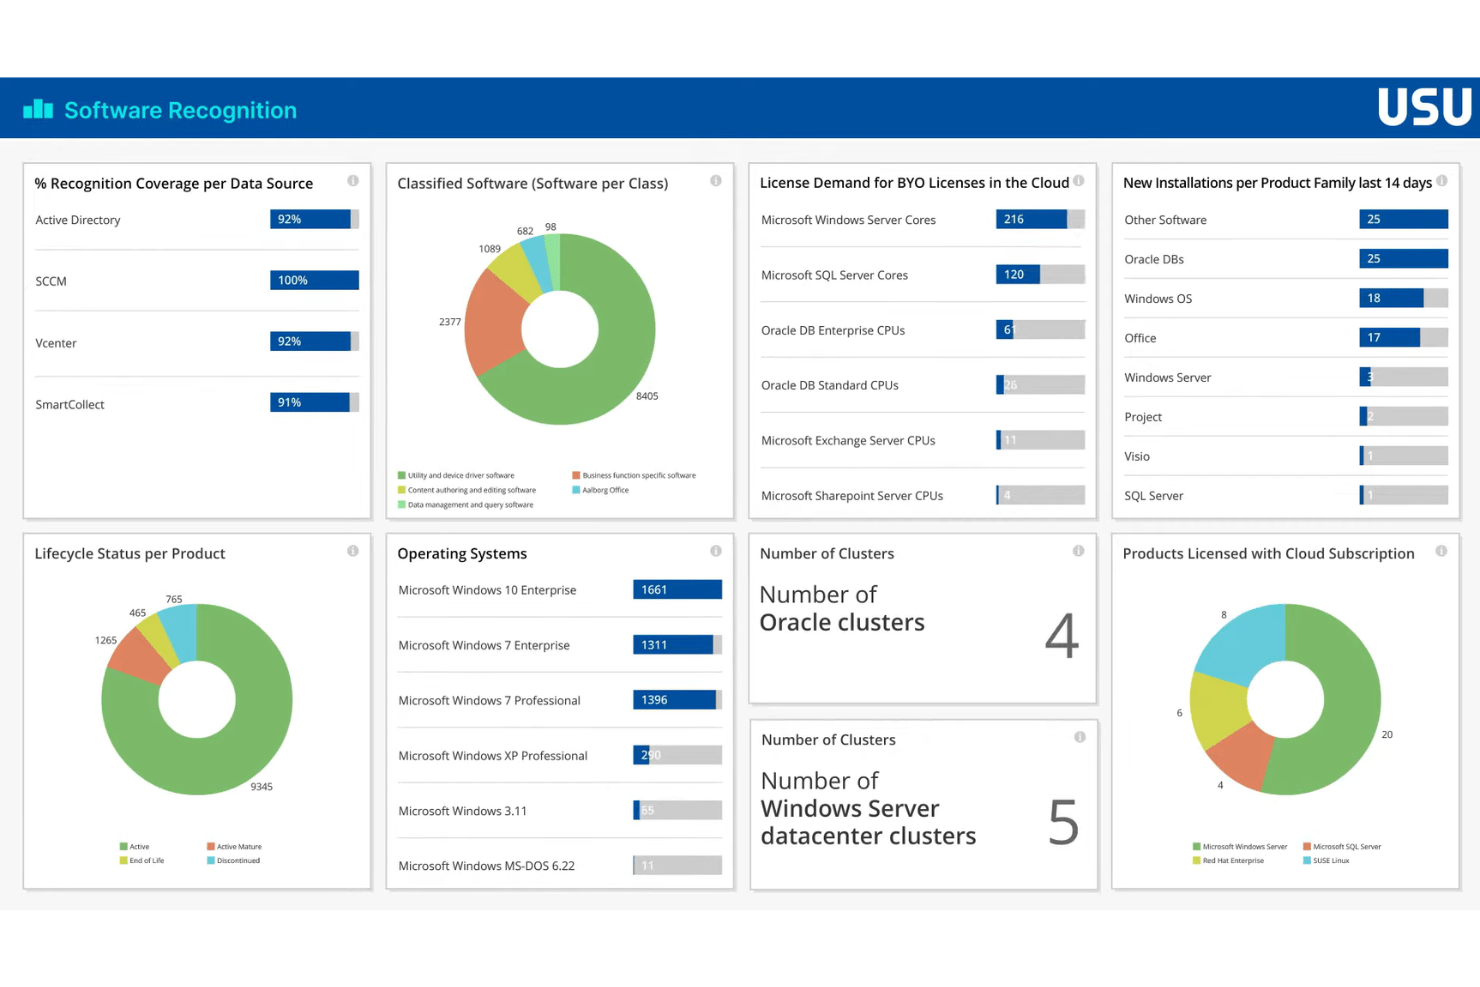
Task: Click the Software Recognition dashboard title
Action: (180, 110)
